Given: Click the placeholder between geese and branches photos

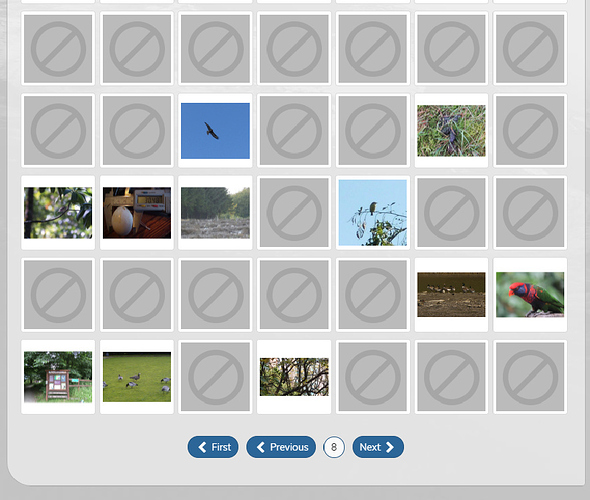Looking at the screenshot, I should [x=215, y=377].
